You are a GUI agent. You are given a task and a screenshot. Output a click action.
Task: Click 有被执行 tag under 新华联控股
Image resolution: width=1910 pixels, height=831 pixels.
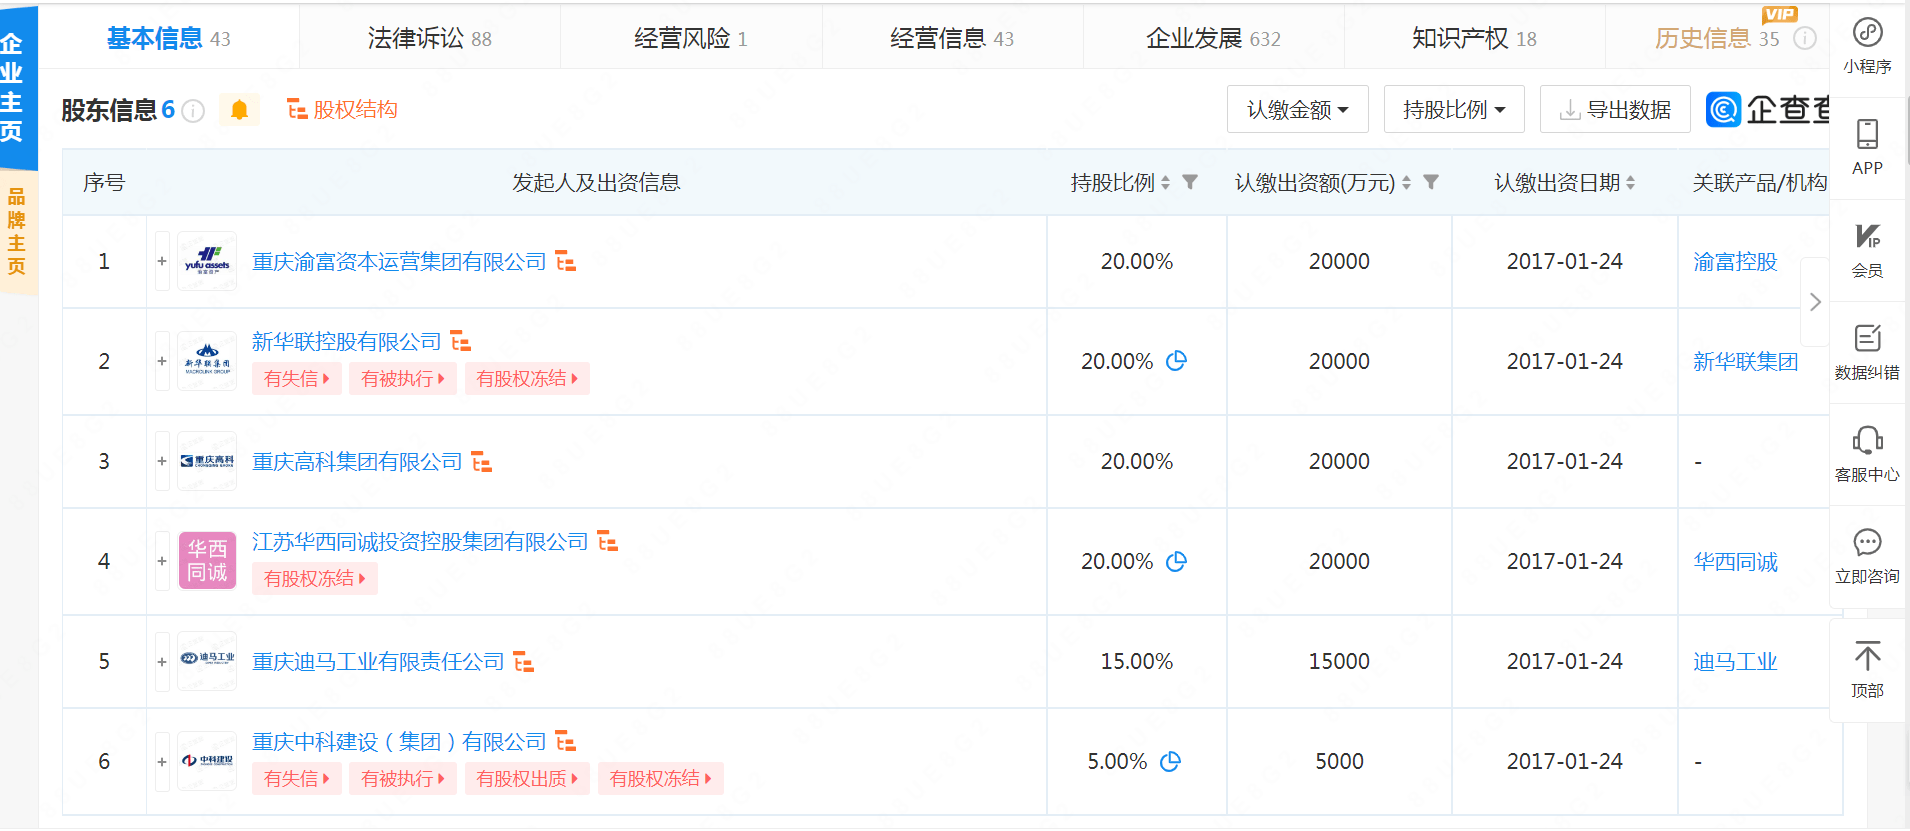[403, 379]
